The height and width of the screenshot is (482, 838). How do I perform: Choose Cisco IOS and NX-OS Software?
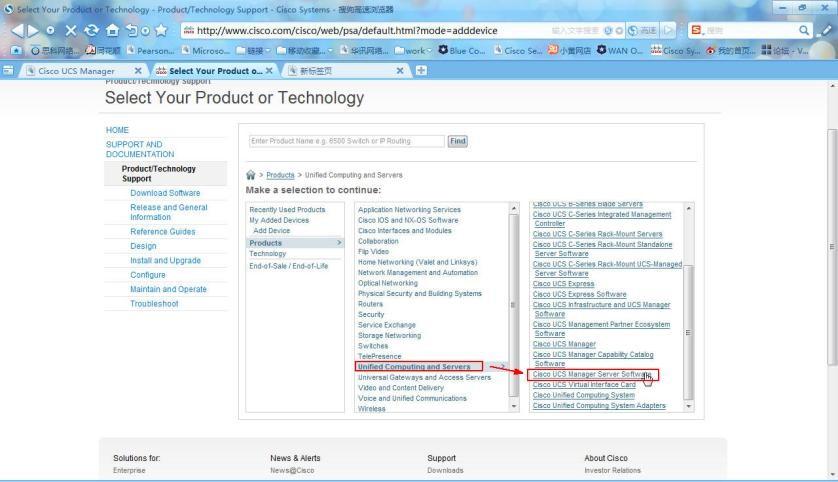pos(408,220)
